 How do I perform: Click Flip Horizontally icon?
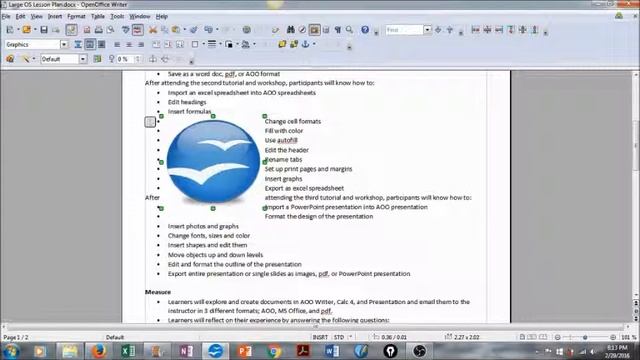[x=153, y=59]
